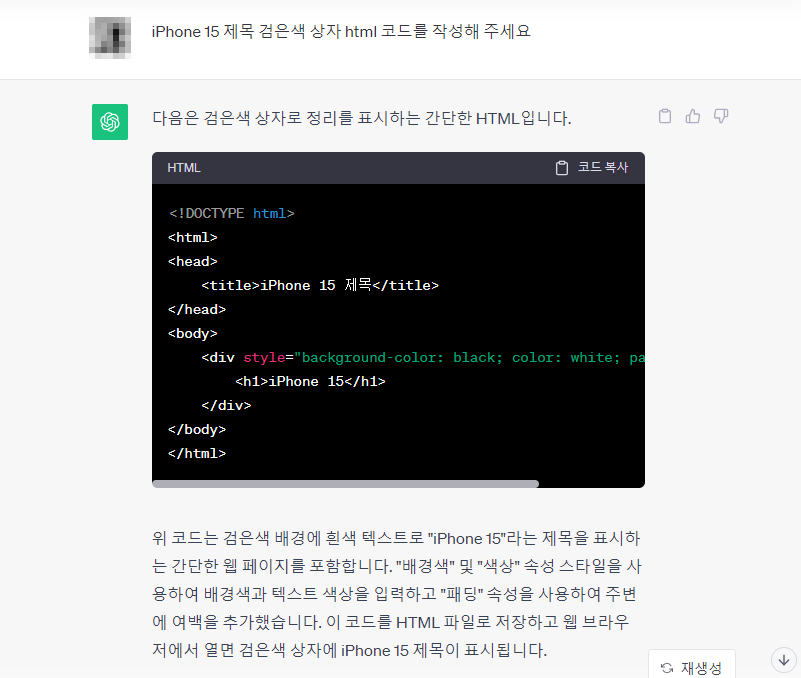The width and height of the screenshot is (801, 678).
Task: Click the horizontal scrollbar of the code block
Action: 345,484
